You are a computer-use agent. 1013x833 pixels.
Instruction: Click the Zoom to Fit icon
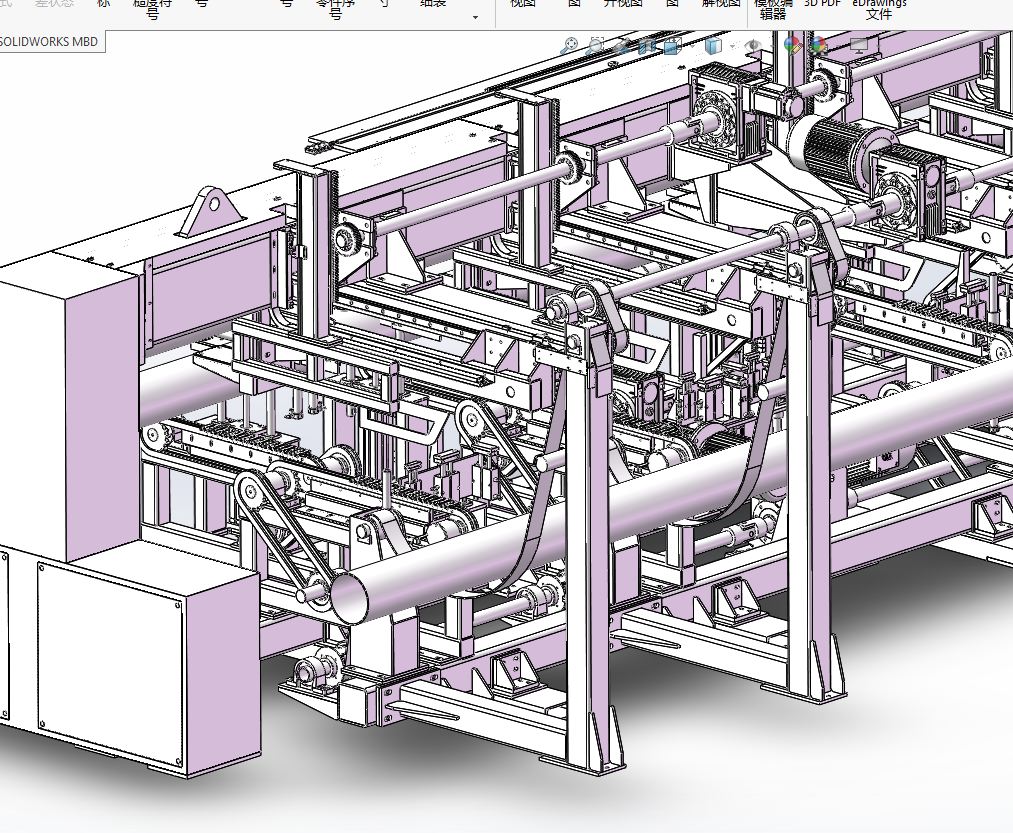coord(569,45)
